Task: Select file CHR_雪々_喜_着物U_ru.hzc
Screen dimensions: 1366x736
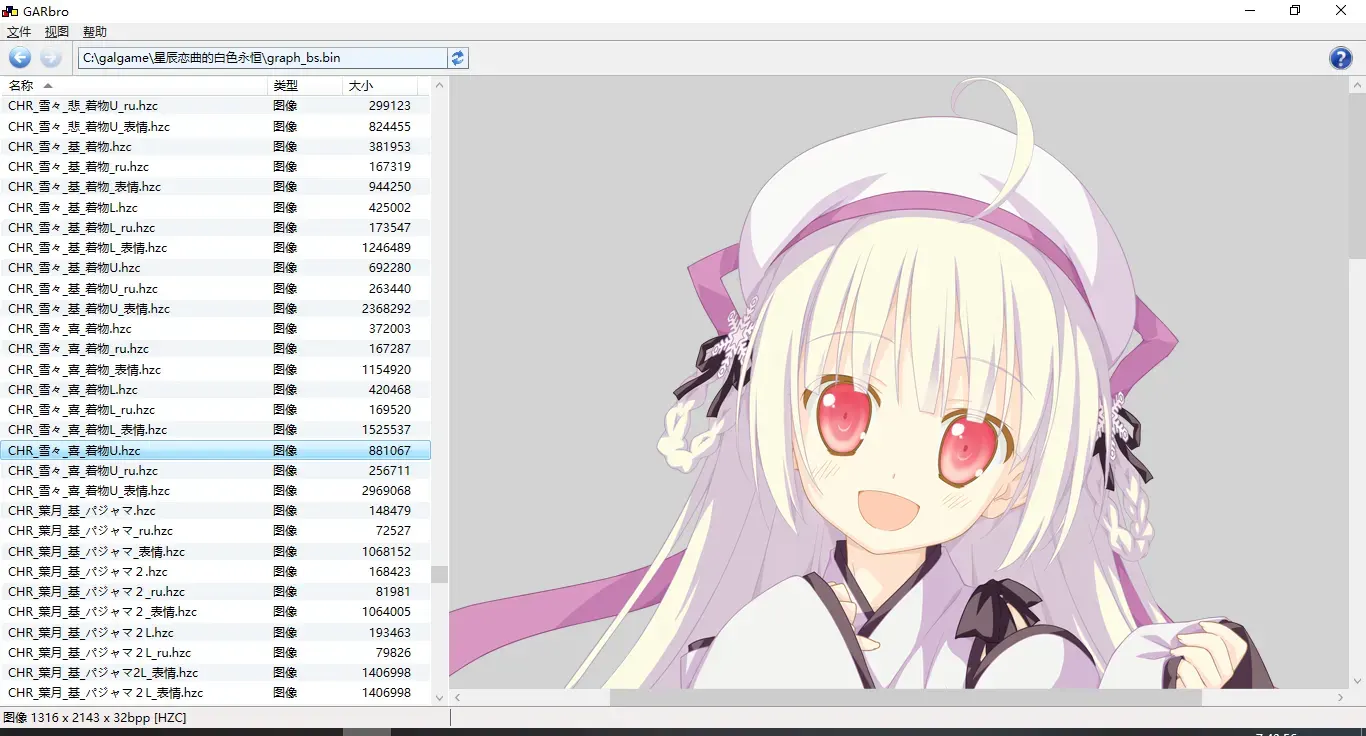Action: (x=215, y=470)
